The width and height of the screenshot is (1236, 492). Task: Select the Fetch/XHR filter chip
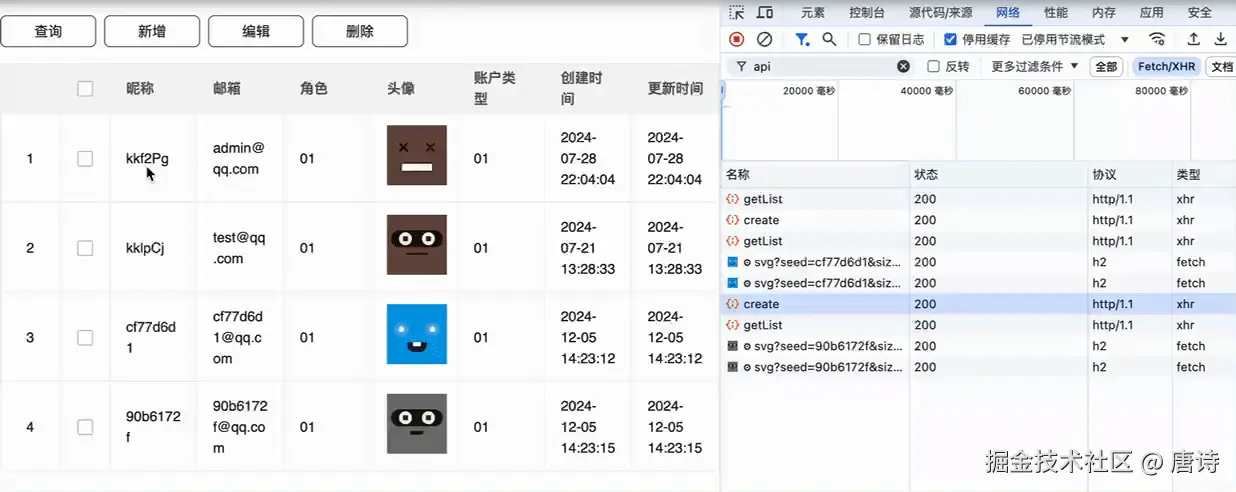pos(1168,66)
